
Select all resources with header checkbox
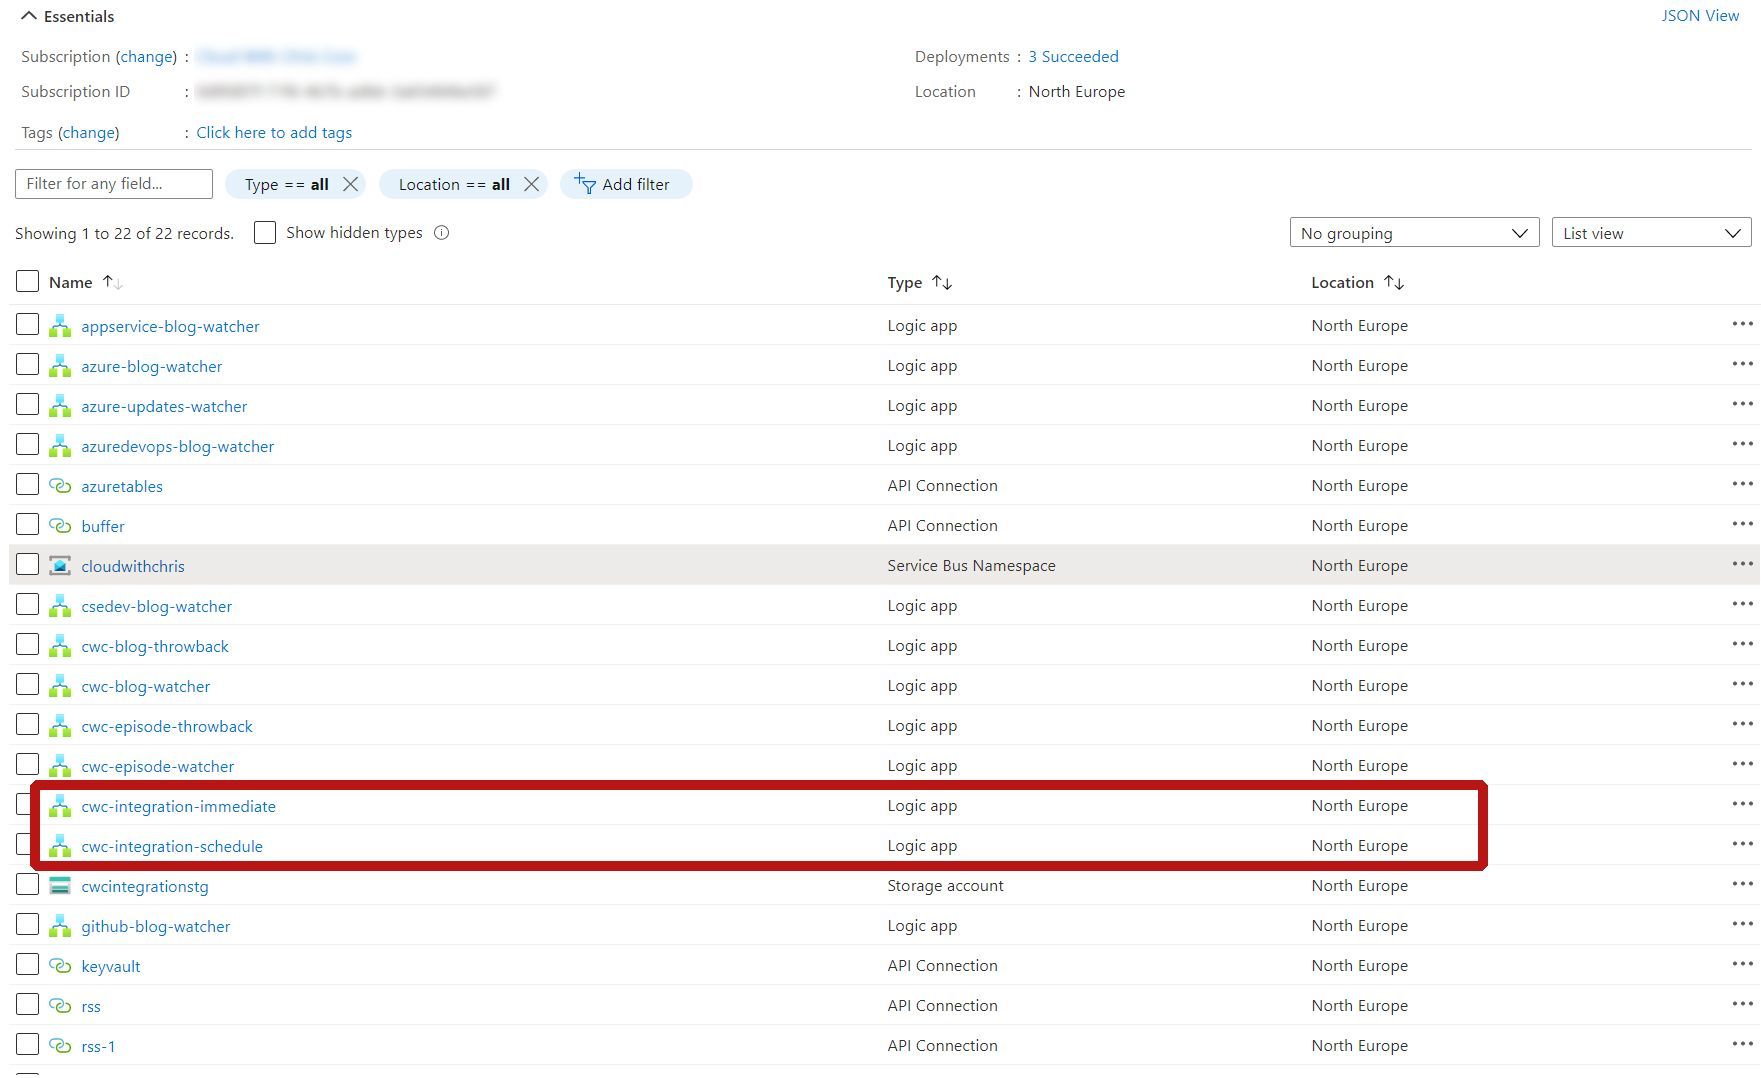[27, 281]
